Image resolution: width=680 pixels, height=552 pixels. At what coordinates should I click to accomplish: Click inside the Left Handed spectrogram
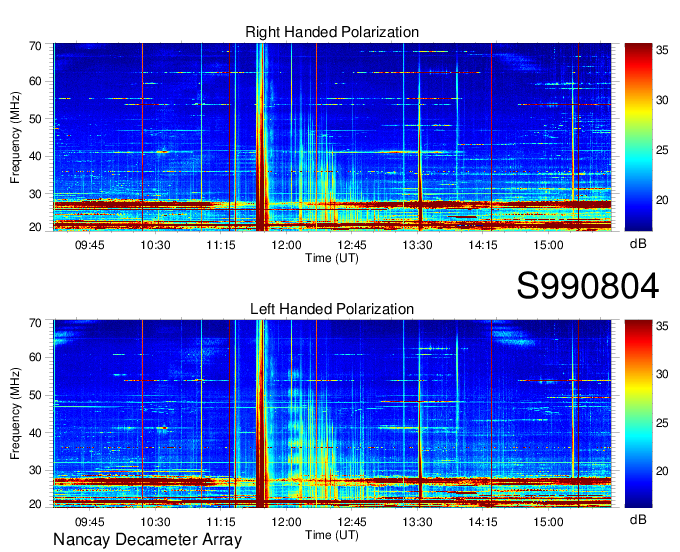(x=332, y=414)
